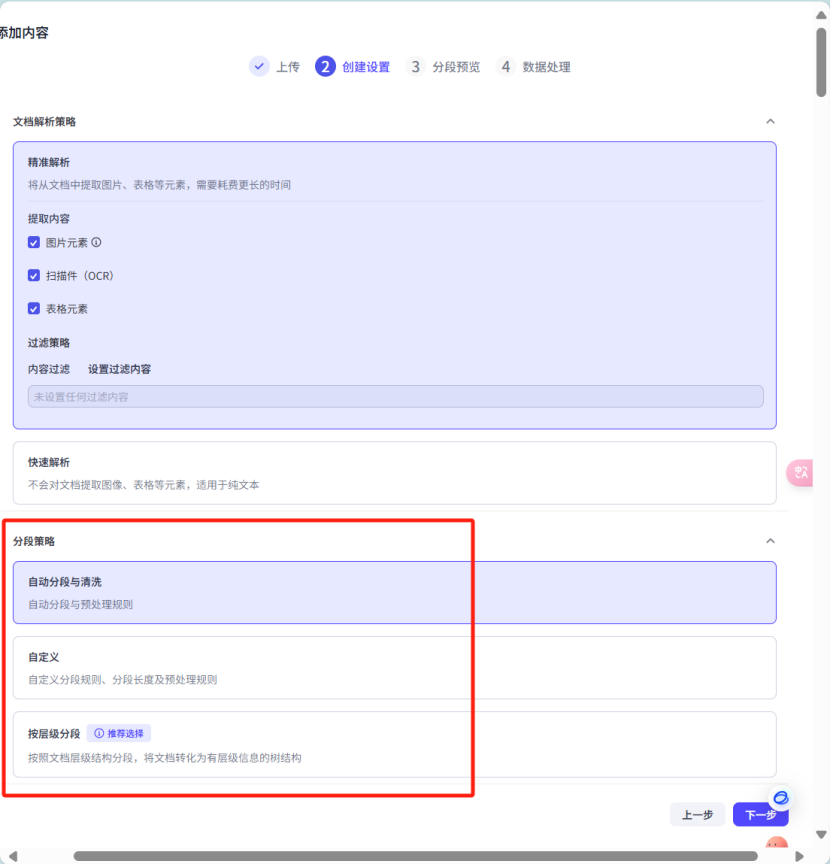Screen dimensions: 831x864
Task: Click the scroll left arrow
Action: tap(13, 856)
